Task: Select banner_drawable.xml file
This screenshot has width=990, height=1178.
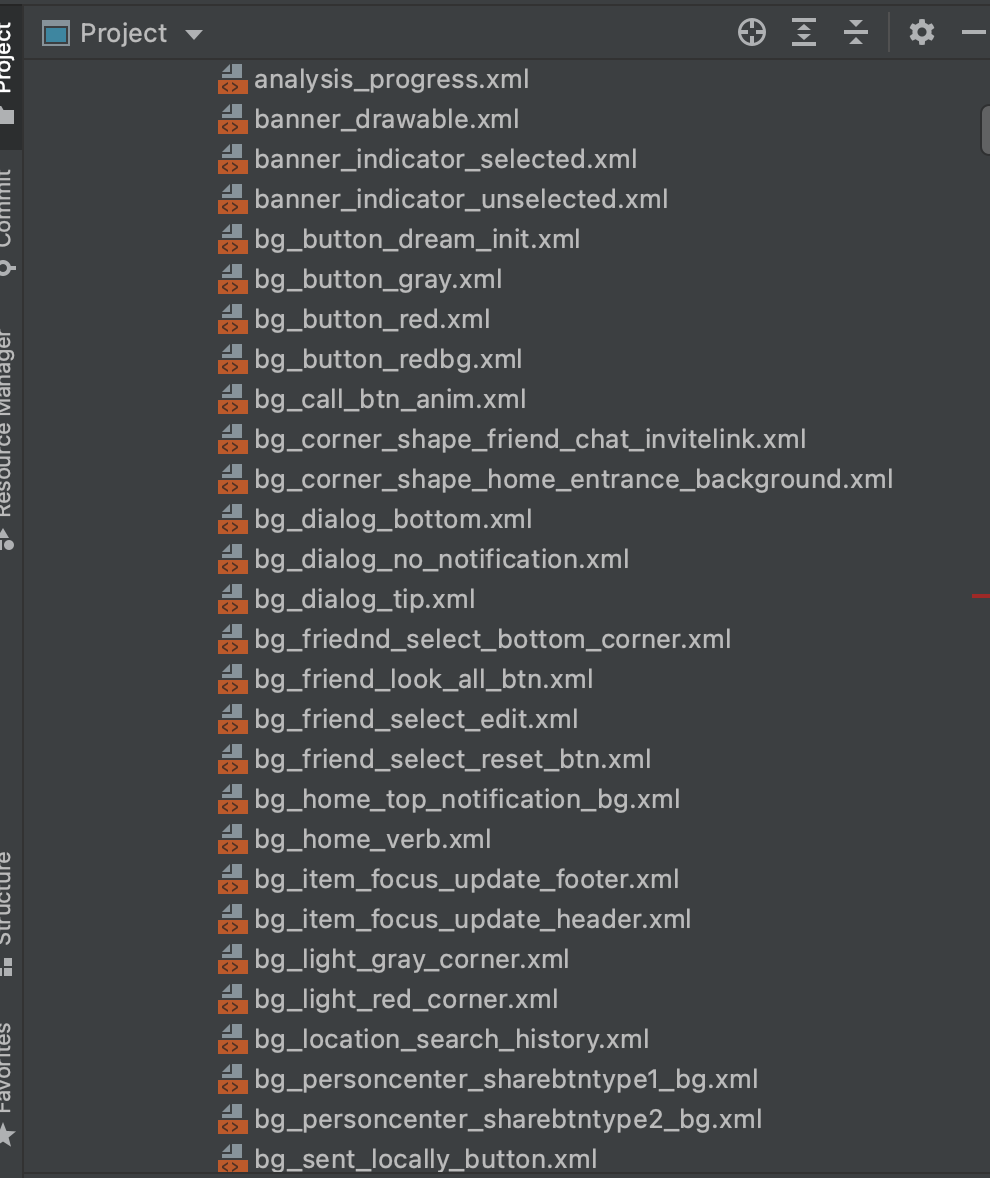Action: pos(386,119)
